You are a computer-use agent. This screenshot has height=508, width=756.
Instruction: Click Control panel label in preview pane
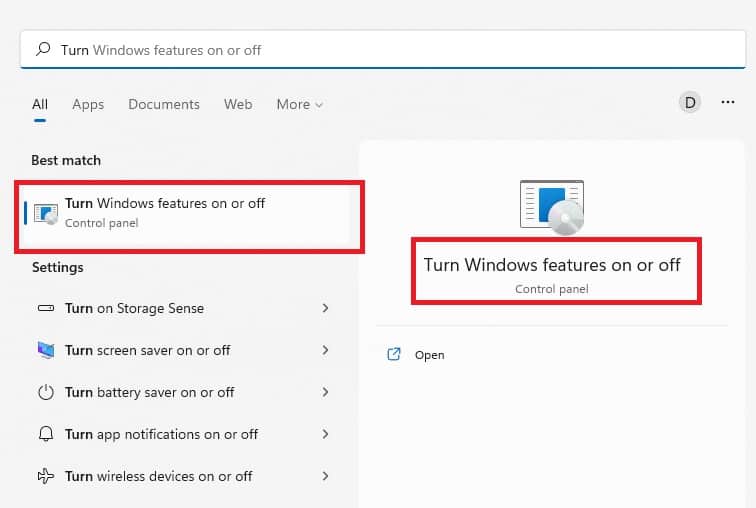[x=552, y=289]
